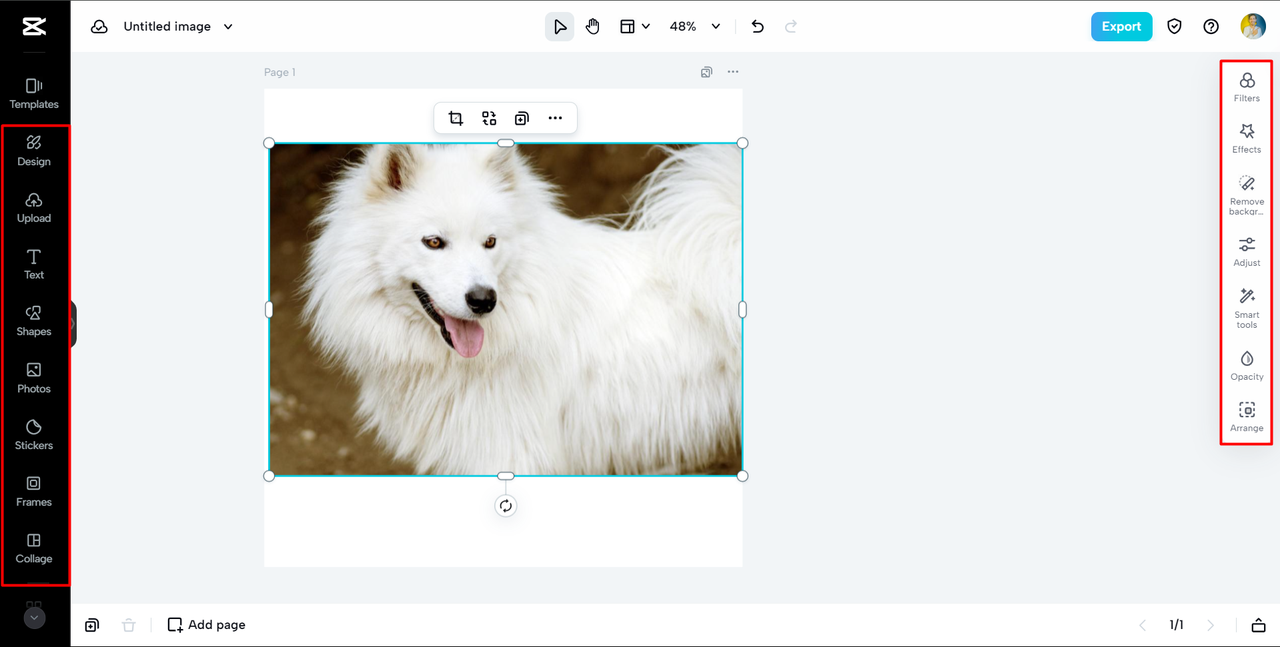Open the shield privacy icon
1280x647 pixels.
(x=1175, y=27)
